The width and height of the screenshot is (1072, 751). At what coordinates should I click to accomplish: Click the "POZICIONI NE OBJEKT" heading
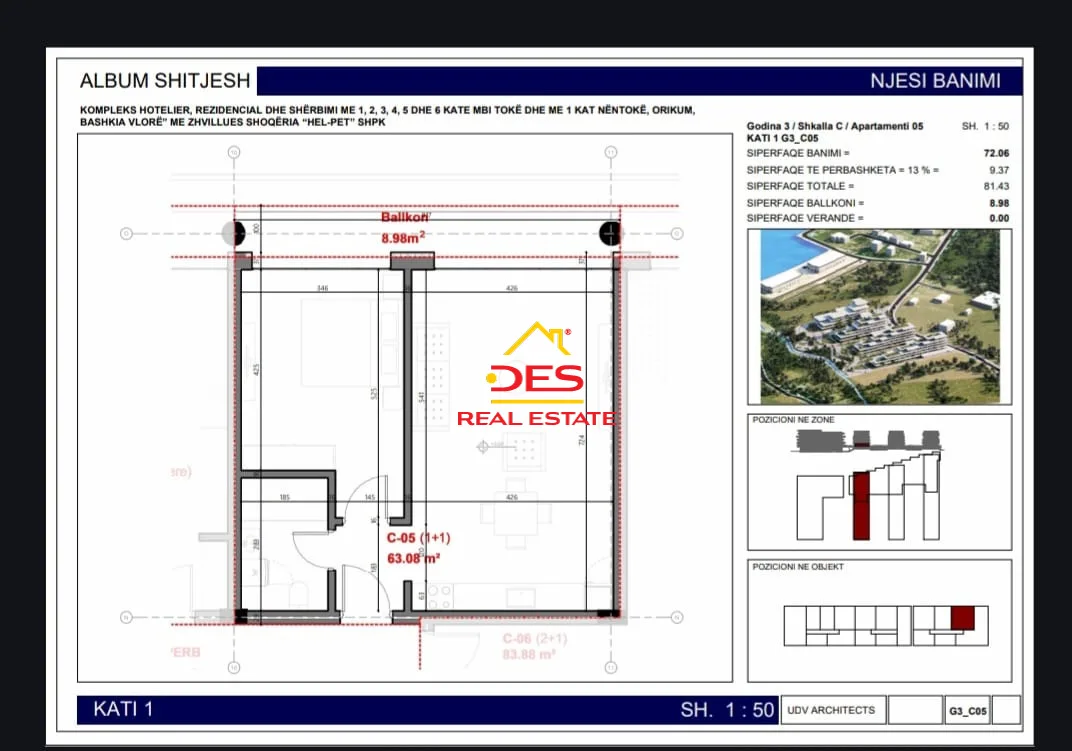coord(798,567)
